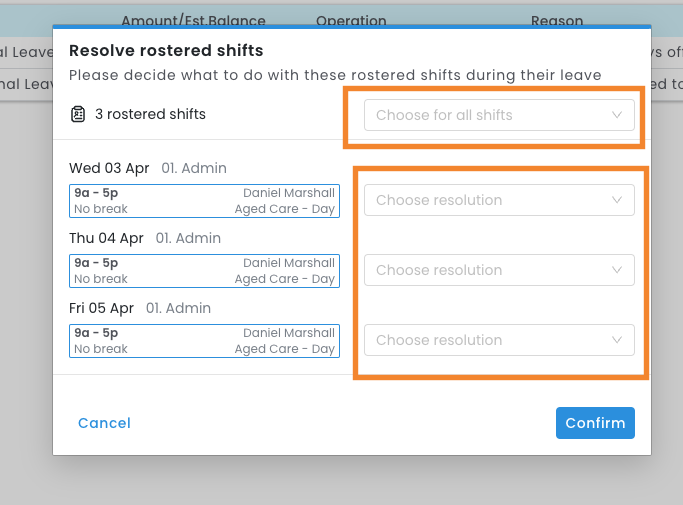Open the "Choose for all shifts" dropdown

click(499, 115)
